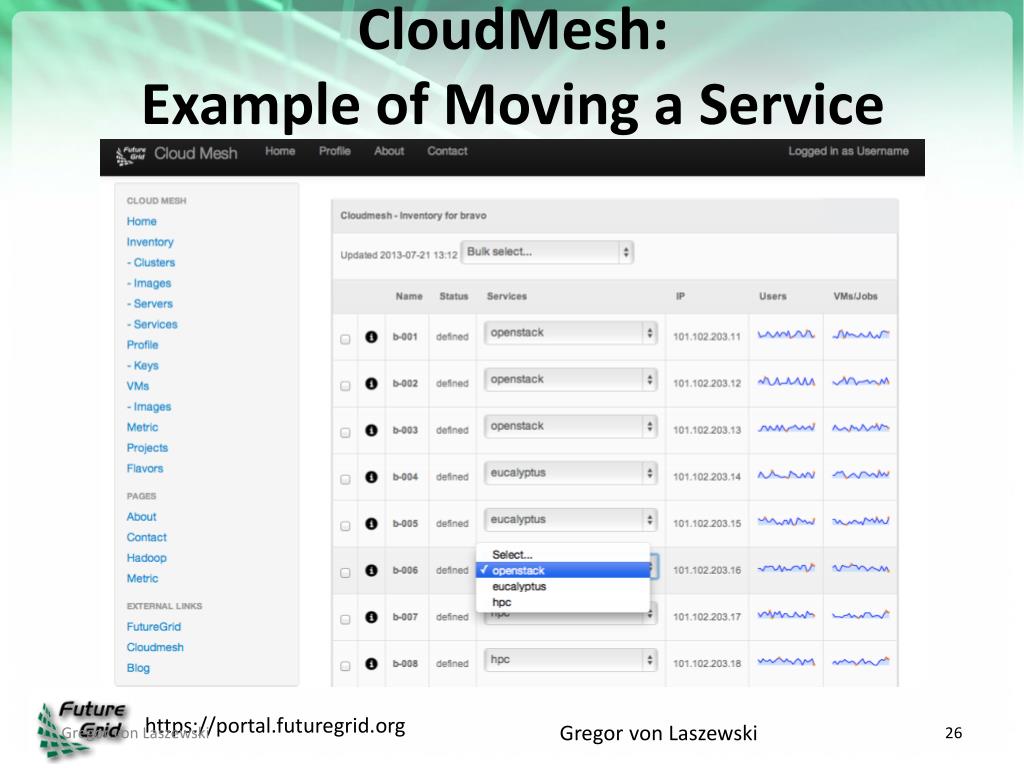
Task: Open VMs/Jobs sparkline chart for b-001
Action: [x=861, y=335]
